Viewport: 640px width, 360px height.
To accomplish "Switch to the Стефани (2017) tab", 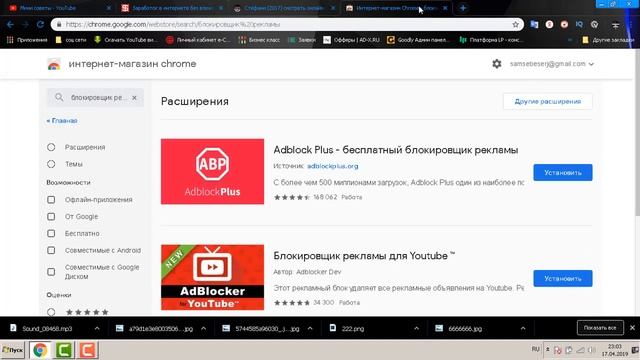I will (x=284, y=8).
